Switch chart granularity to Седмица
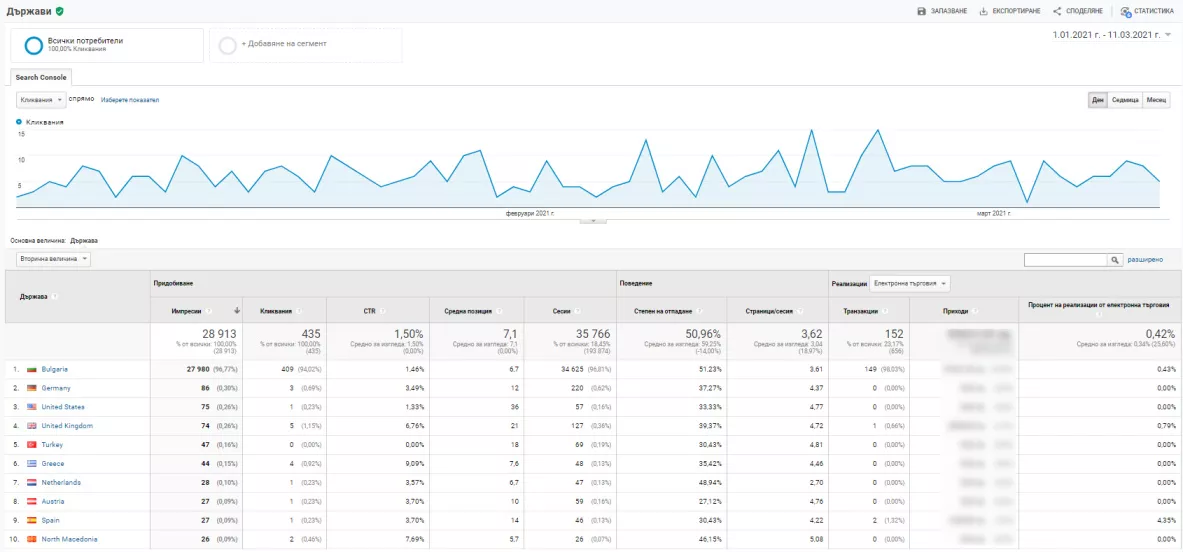This screenshot has height=552, width=1183. [x=1125, y=100]
